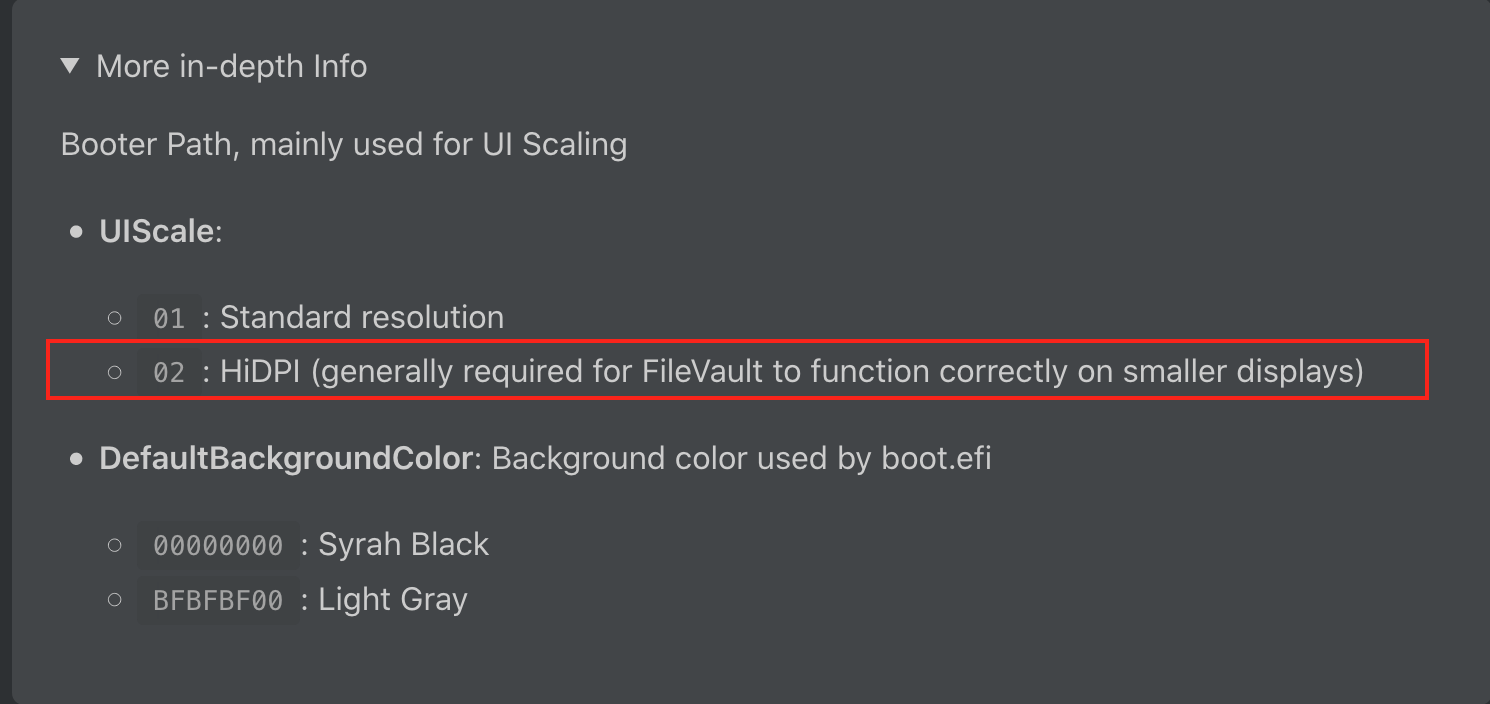1490x704 pixels.
Task: Click the hollow bullet beside 00000000
Action: point(114,546)
